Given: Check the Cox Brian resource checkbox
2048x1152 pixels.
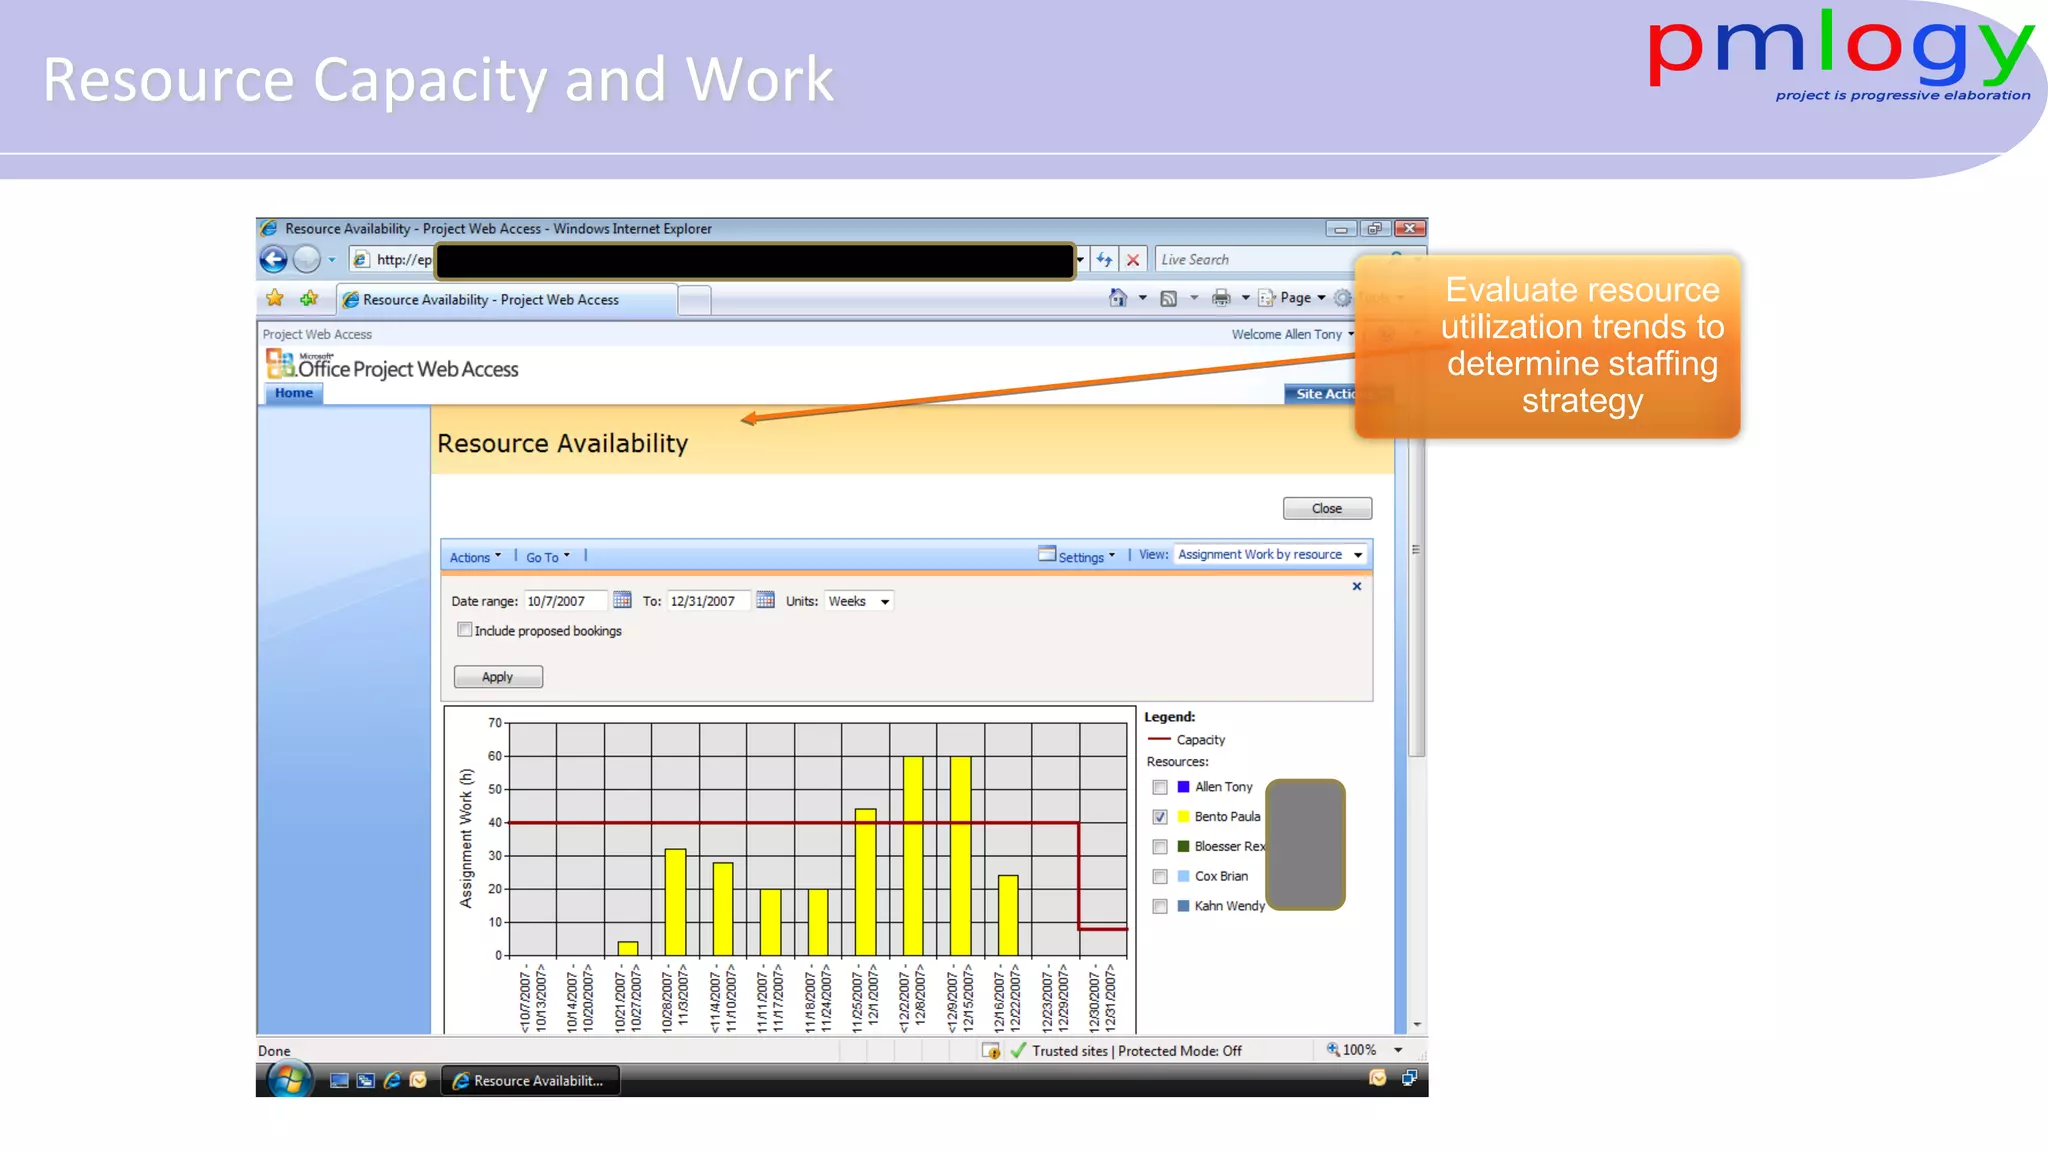Looking at the screenshot, I should (x=1160, y=877).
